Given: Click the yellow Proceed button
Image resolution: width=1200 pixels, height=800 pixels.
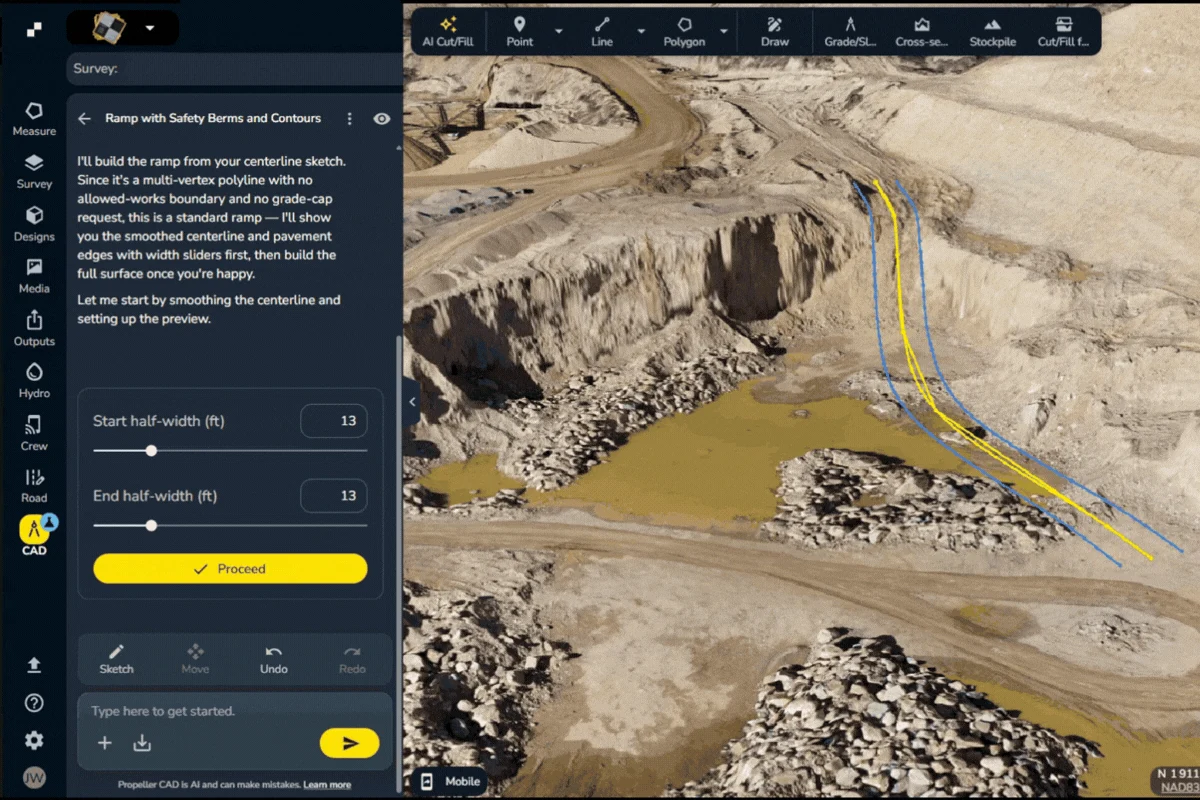Looking at the screenshot, I should [x=230, y=568].
